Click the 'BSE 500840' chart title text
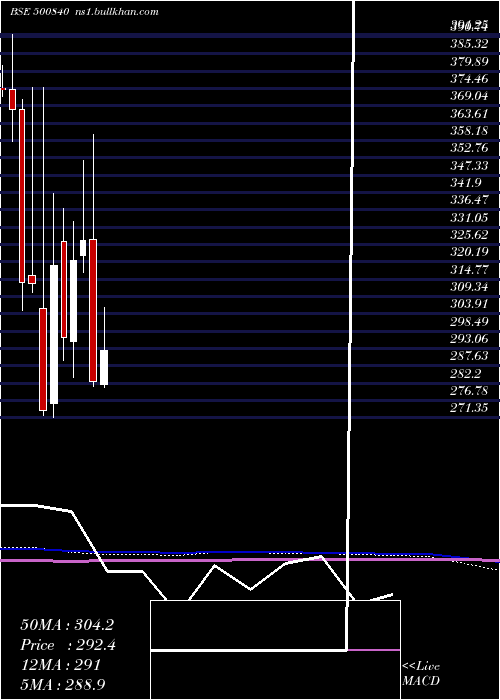 [x=39, y=12]
